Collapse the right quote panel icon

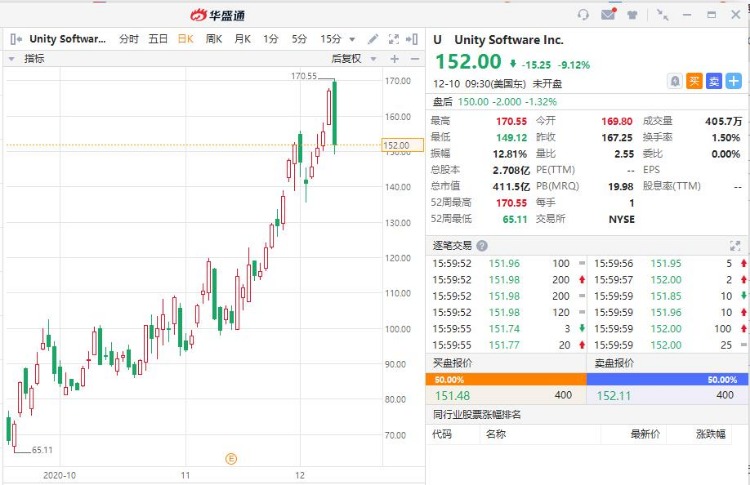(412, 39)
